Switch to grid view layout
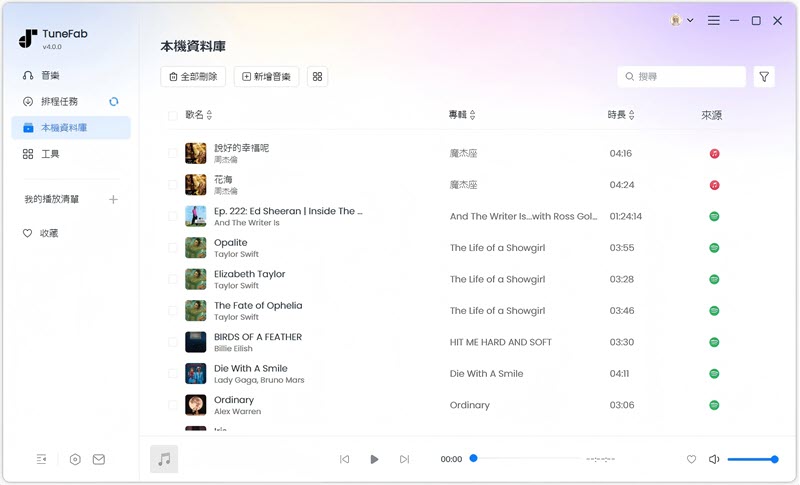 point(317,76)
